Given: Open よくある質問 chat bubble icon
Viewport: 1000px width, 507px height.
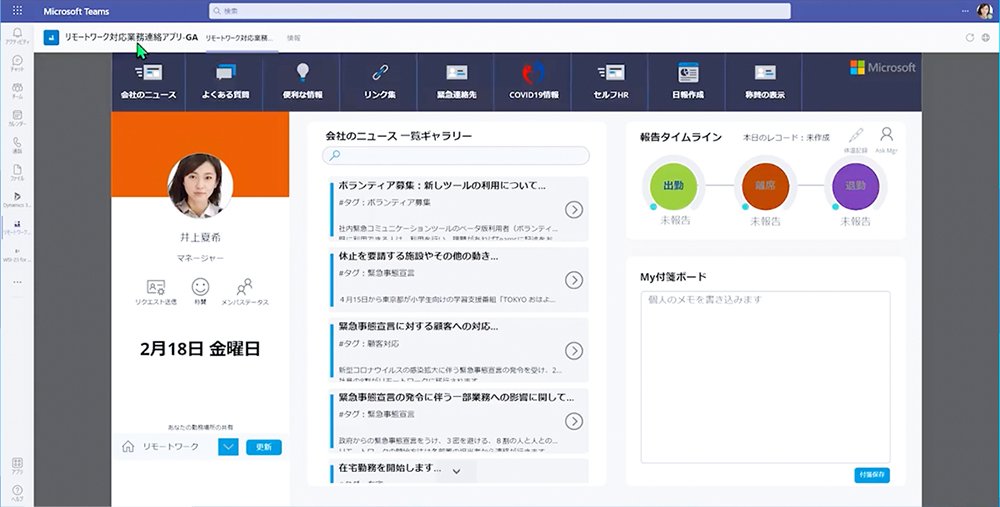Looking at the screenshot, I should point(226,73).
